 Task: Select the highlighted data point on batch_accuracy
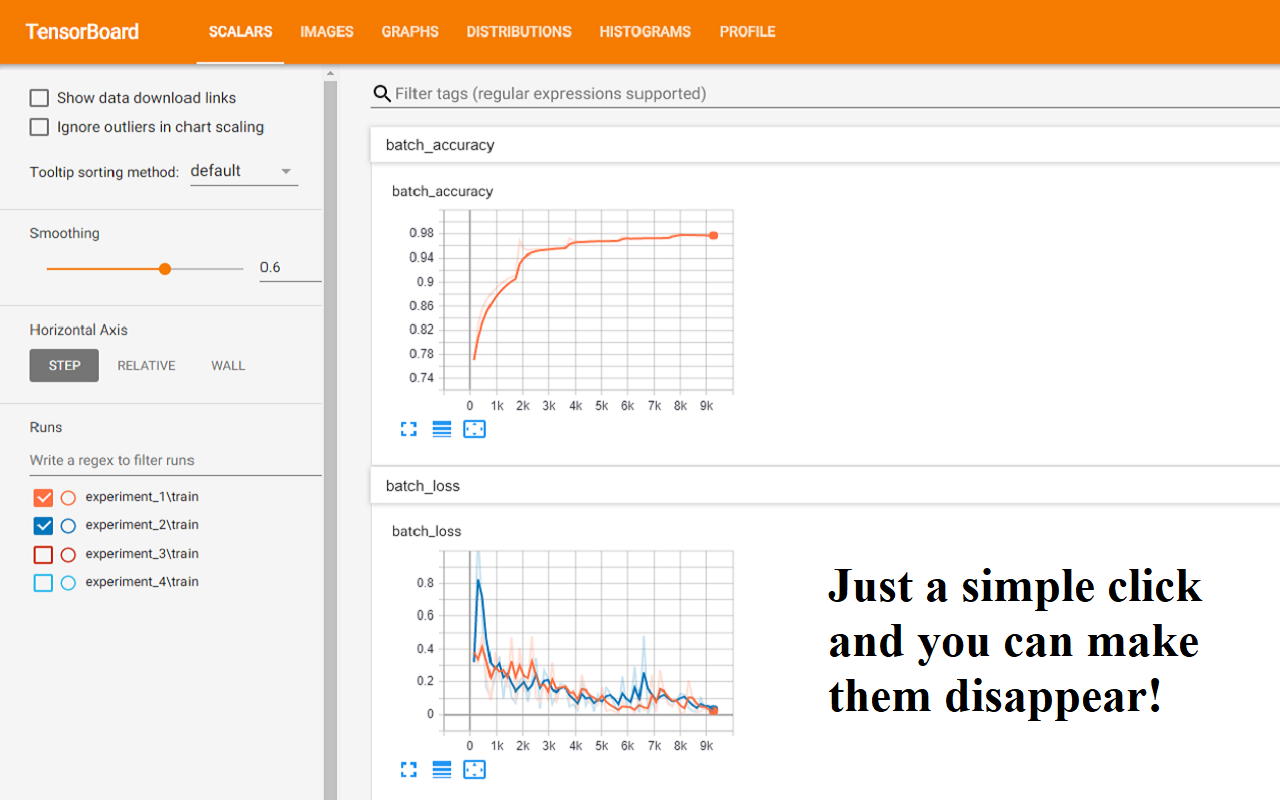tap(713, 235)
